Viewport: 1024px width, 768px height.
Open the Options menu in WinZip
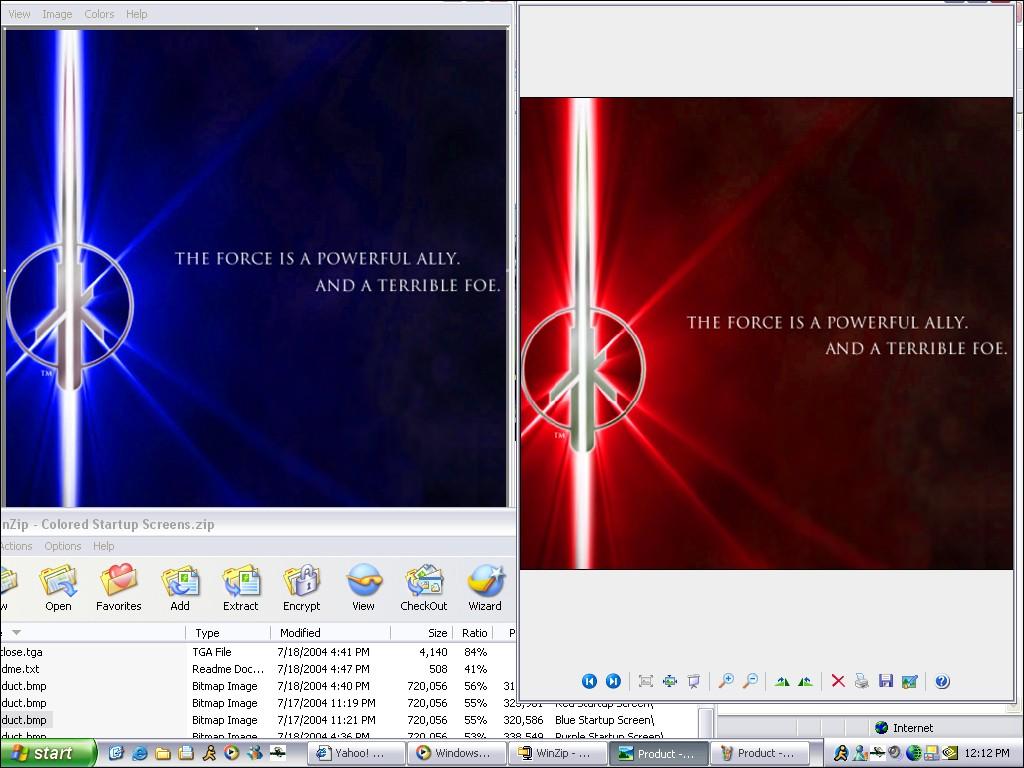[62, 546]
